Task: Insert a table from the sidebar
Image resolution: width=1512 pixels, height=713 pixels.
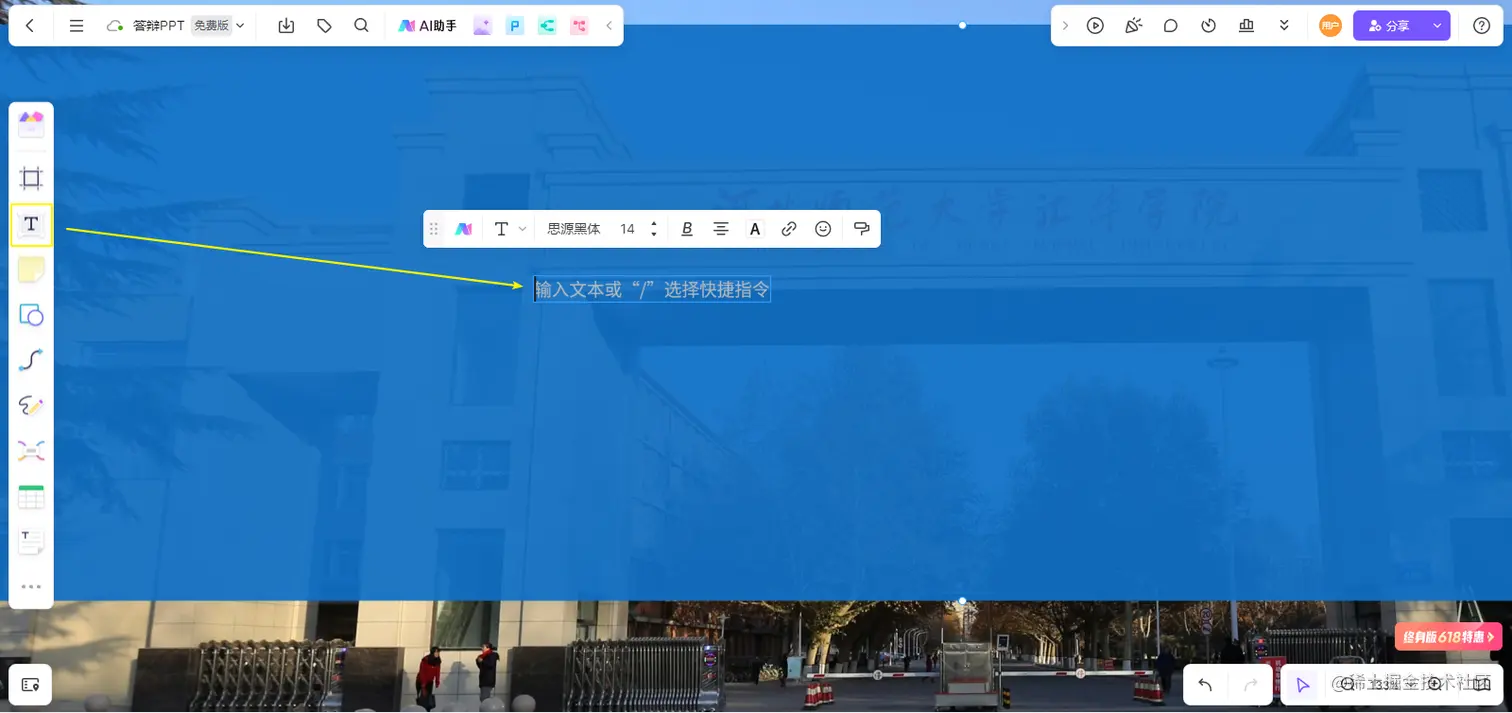Action: [31, 497]
